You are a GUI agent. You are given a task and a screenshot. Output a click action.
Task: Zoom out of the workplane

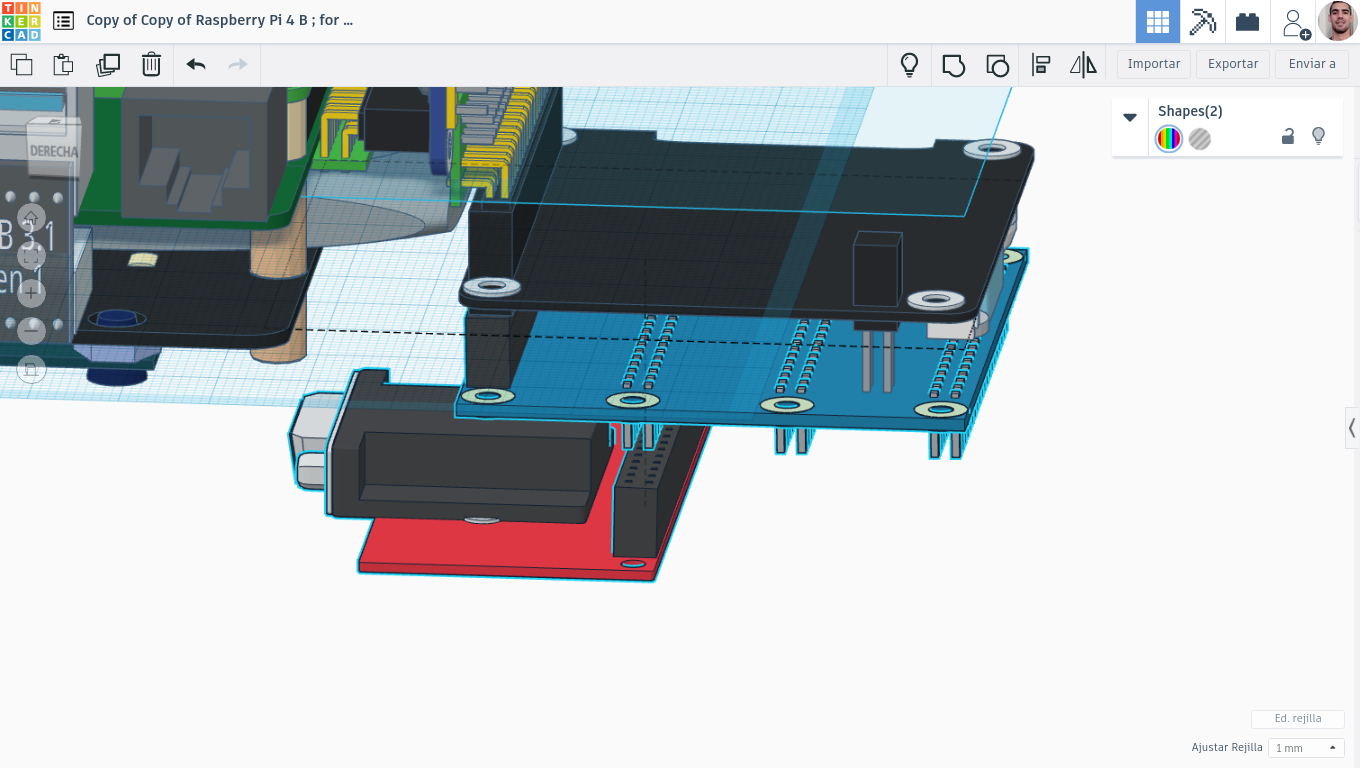[31, 330]
